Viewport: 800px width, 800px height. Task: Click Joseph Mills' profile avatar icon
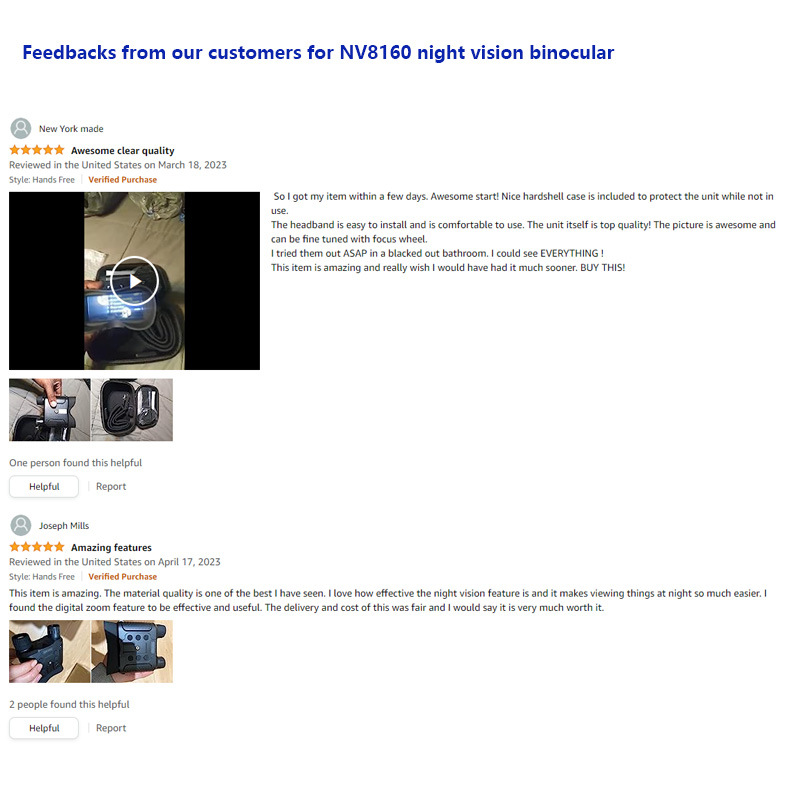21,526
